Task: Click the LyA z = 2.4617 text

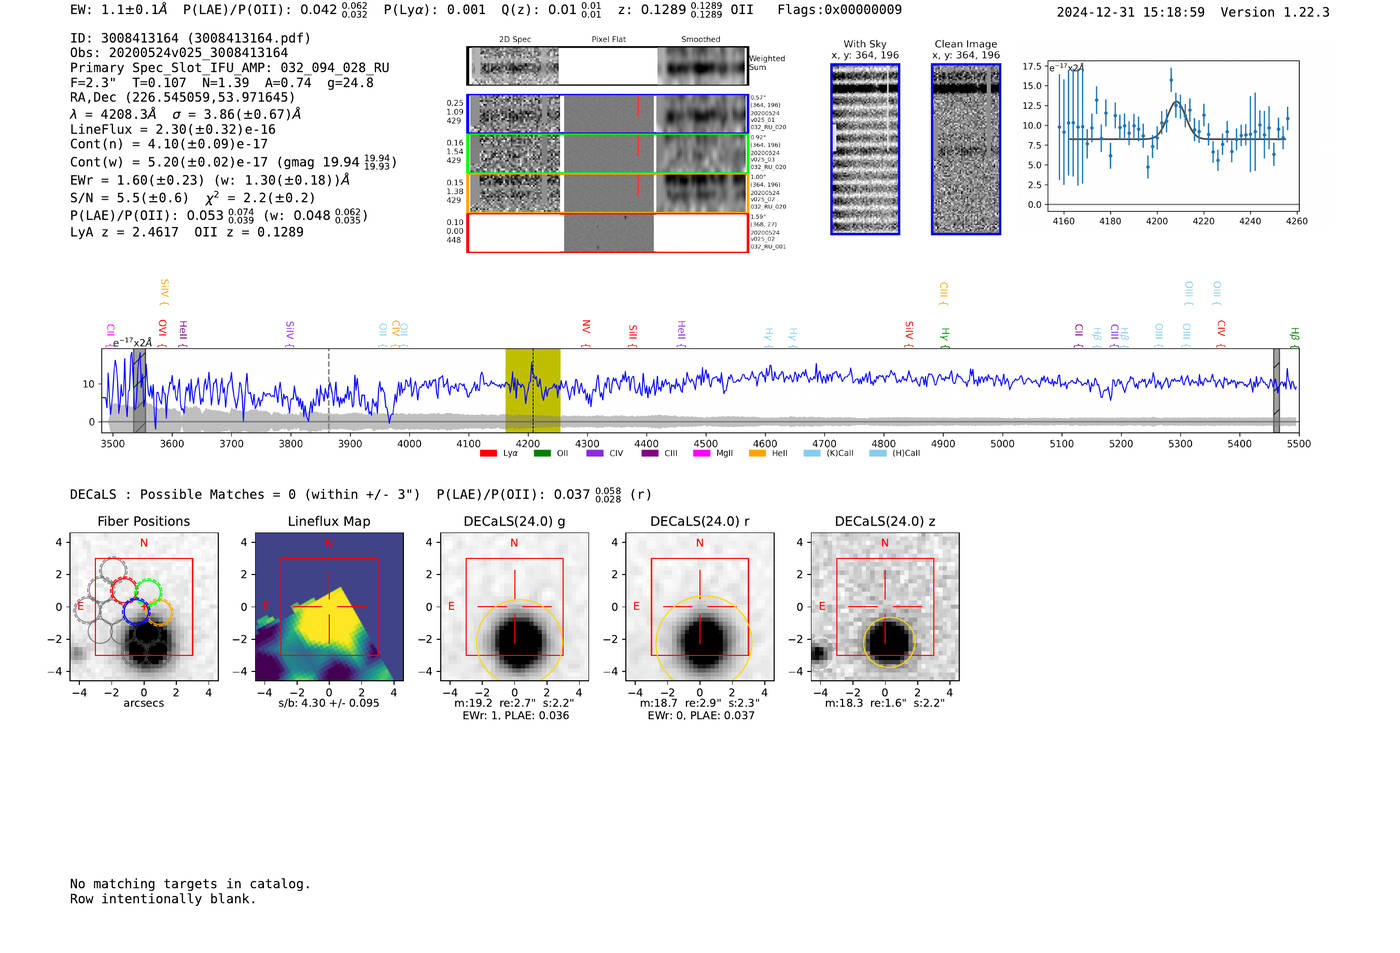Action: (124, 232)
